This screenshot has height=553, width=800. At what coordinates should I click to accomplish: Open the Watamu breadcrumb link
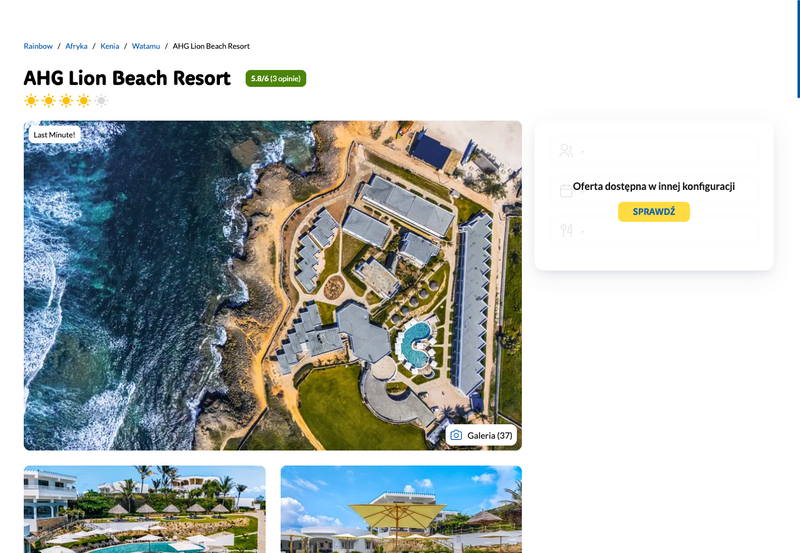146,46
